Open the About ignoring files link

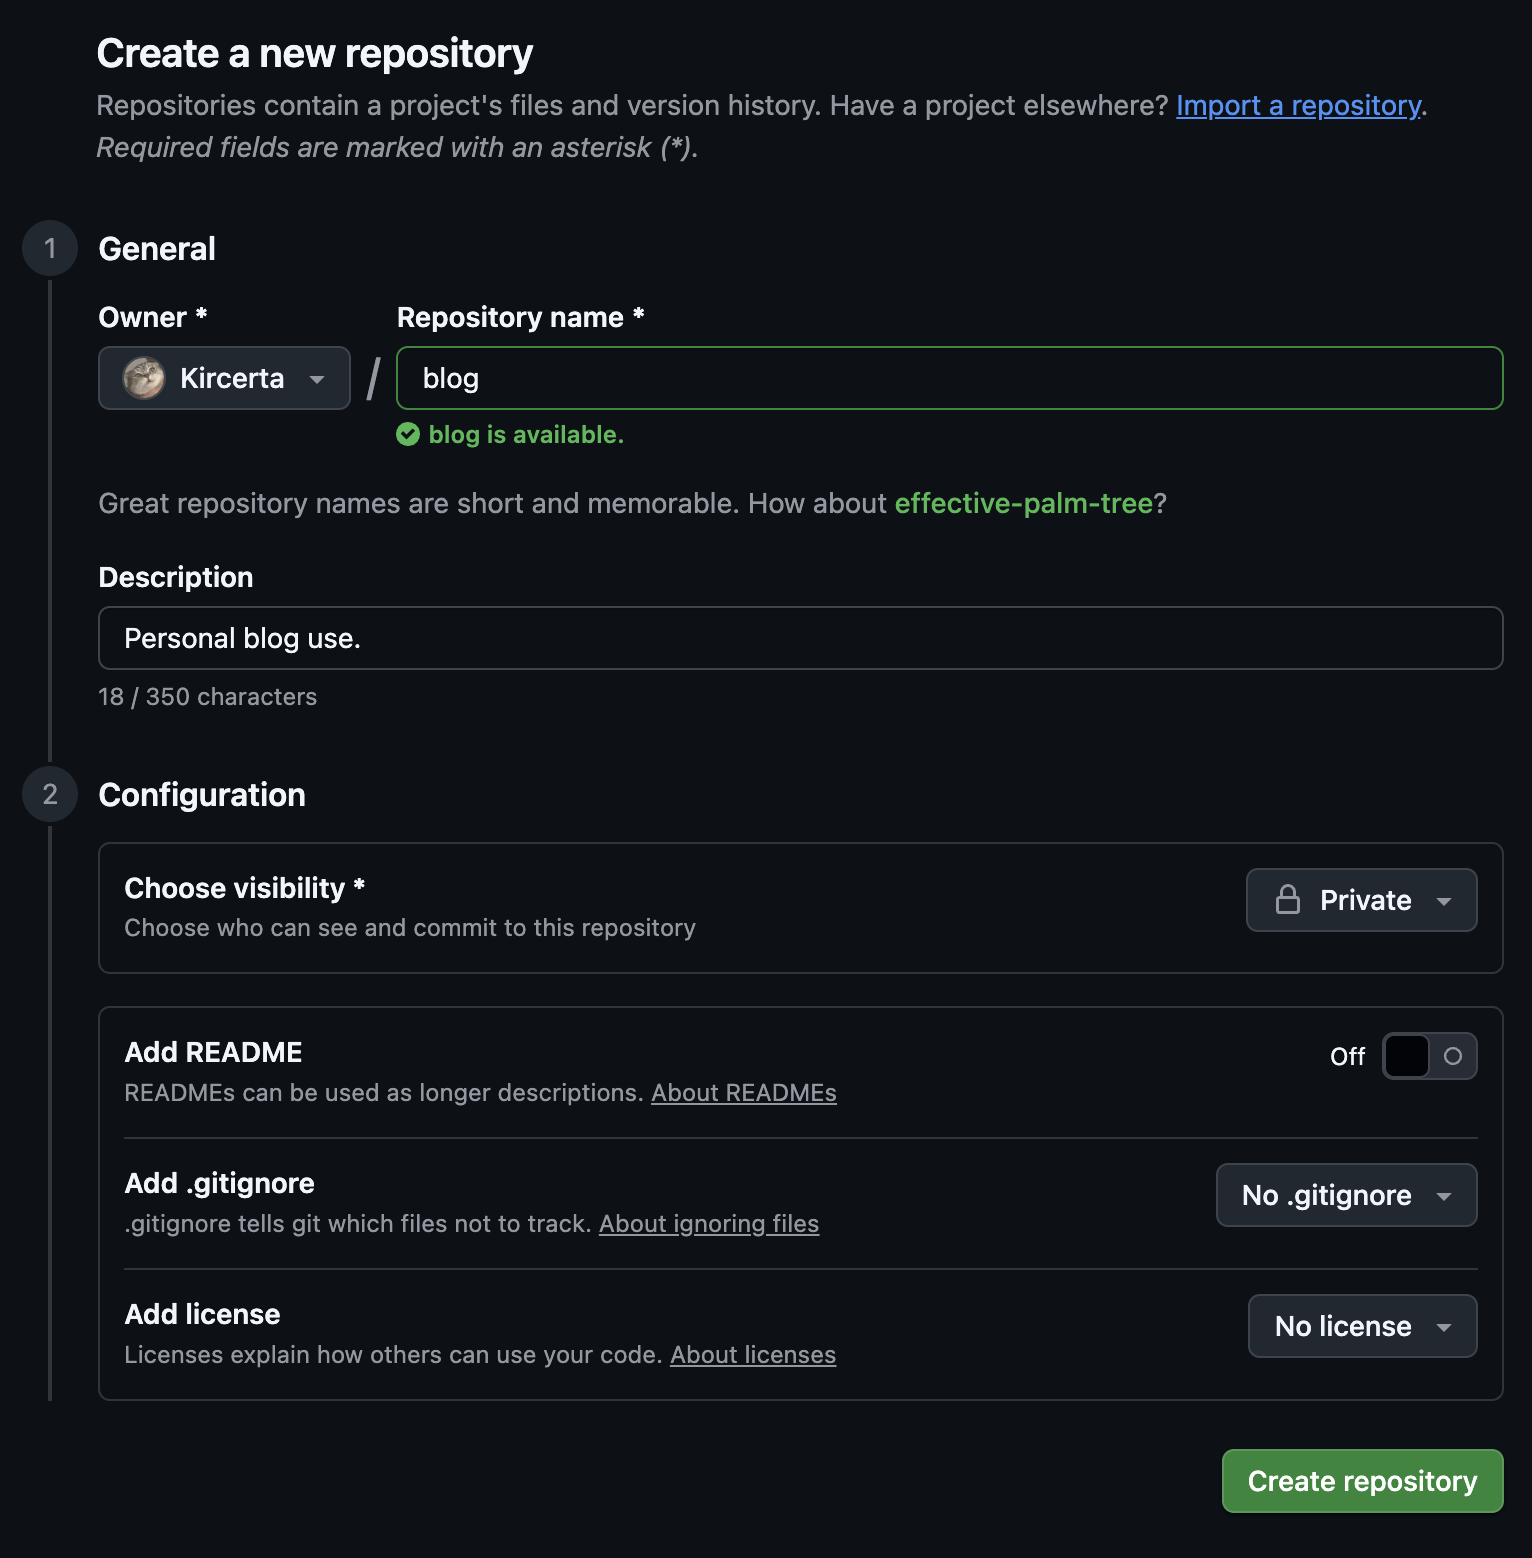point(708,1224)
